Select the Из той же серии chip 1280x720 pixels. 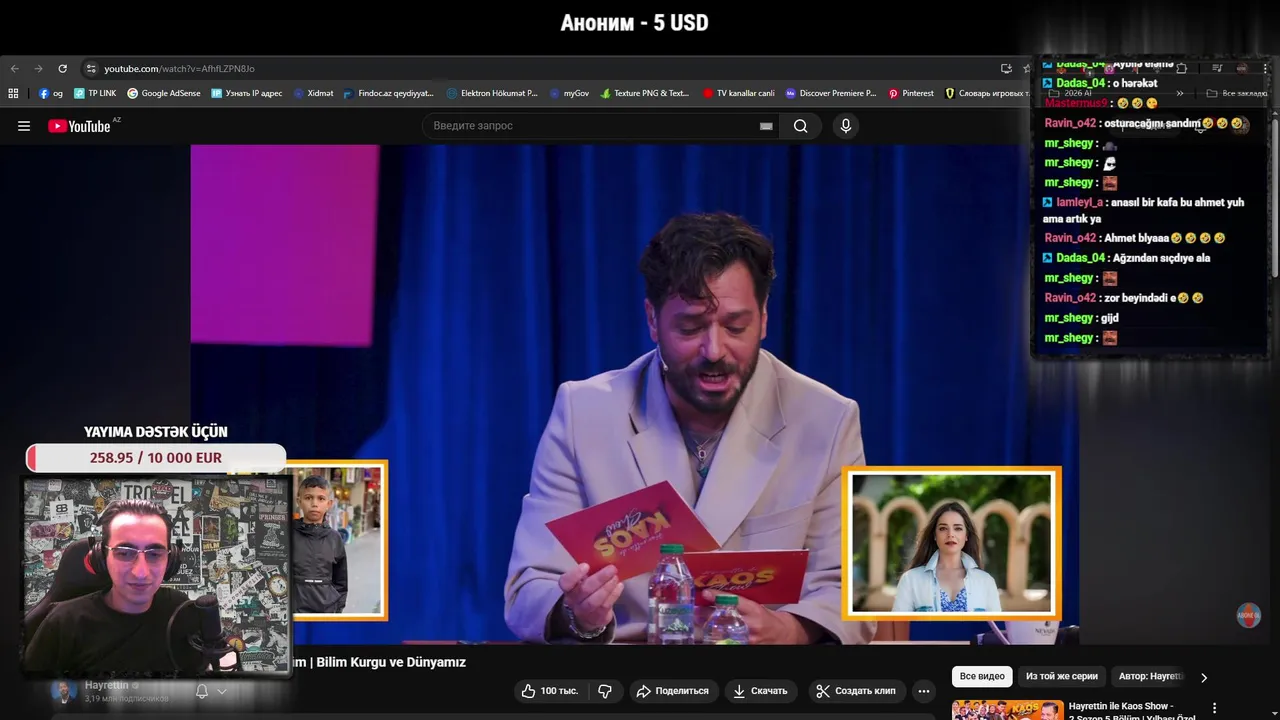coord(1062,677)
